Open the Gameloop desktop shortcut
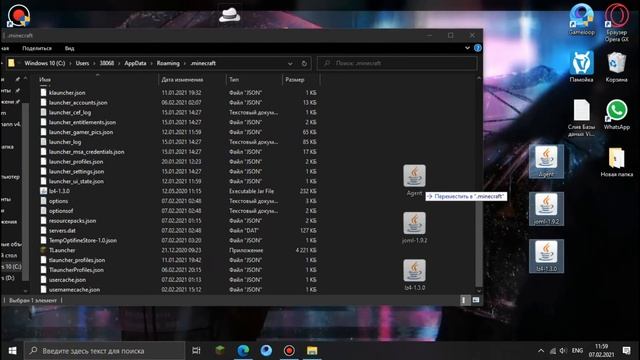640x360 pixels. click(x=582, y=20)
